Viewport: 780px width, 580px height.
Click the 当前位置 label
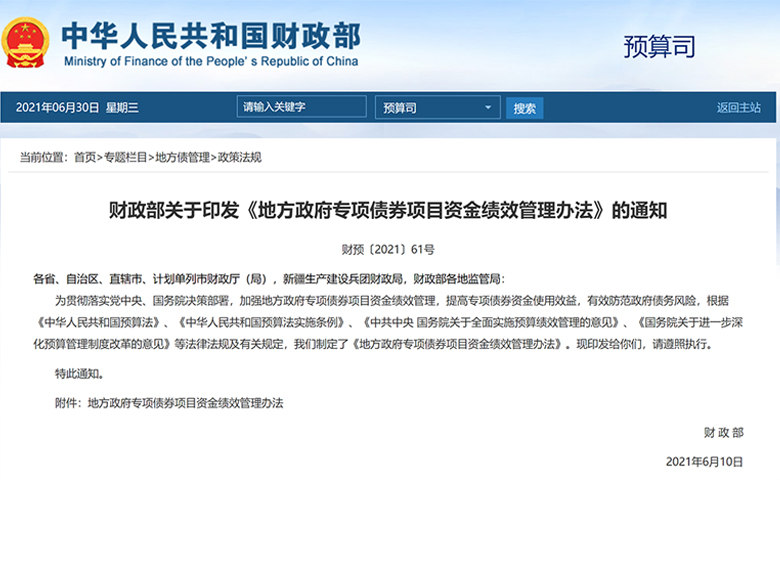click(42, 158)
